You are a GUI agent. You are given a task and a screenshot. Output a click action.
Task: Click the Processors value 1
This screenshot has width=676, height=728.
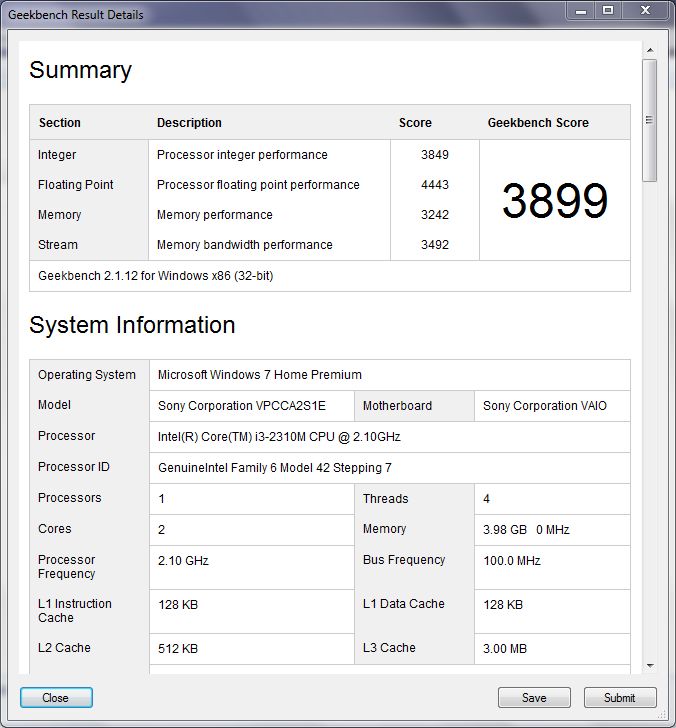(161, 499)
